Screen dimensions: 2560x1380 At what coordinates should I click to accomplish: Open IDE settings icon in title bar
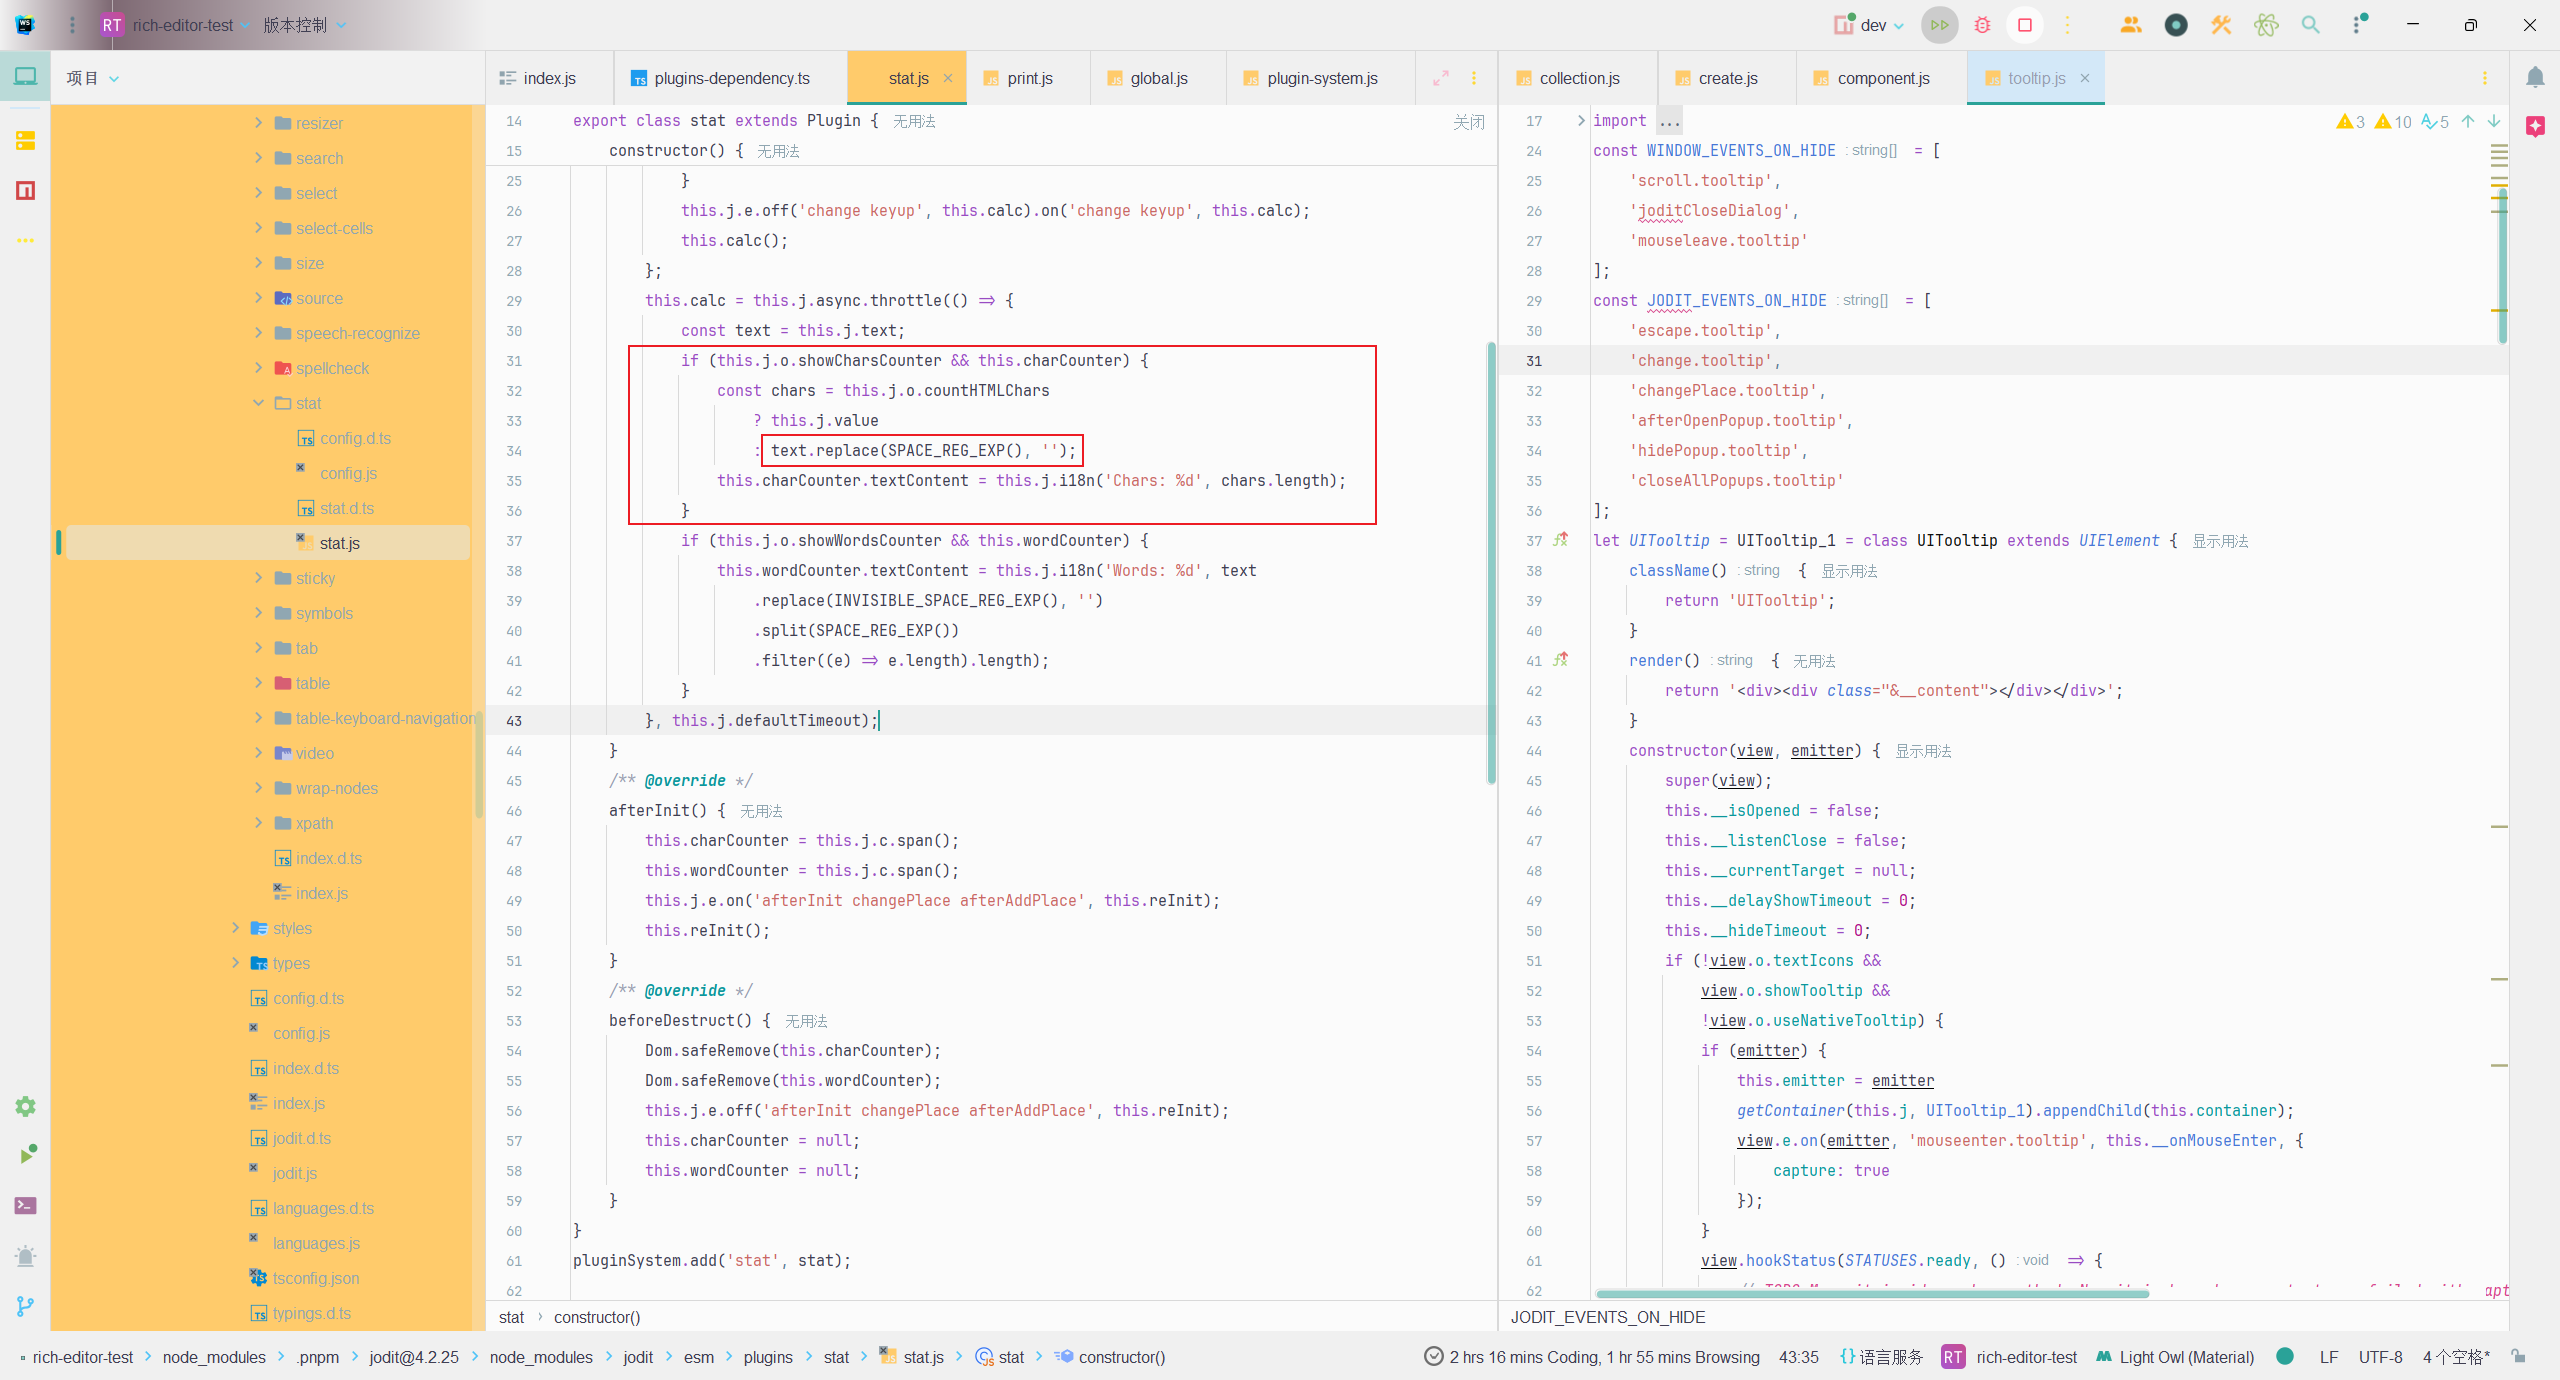tap(2358, 25)
